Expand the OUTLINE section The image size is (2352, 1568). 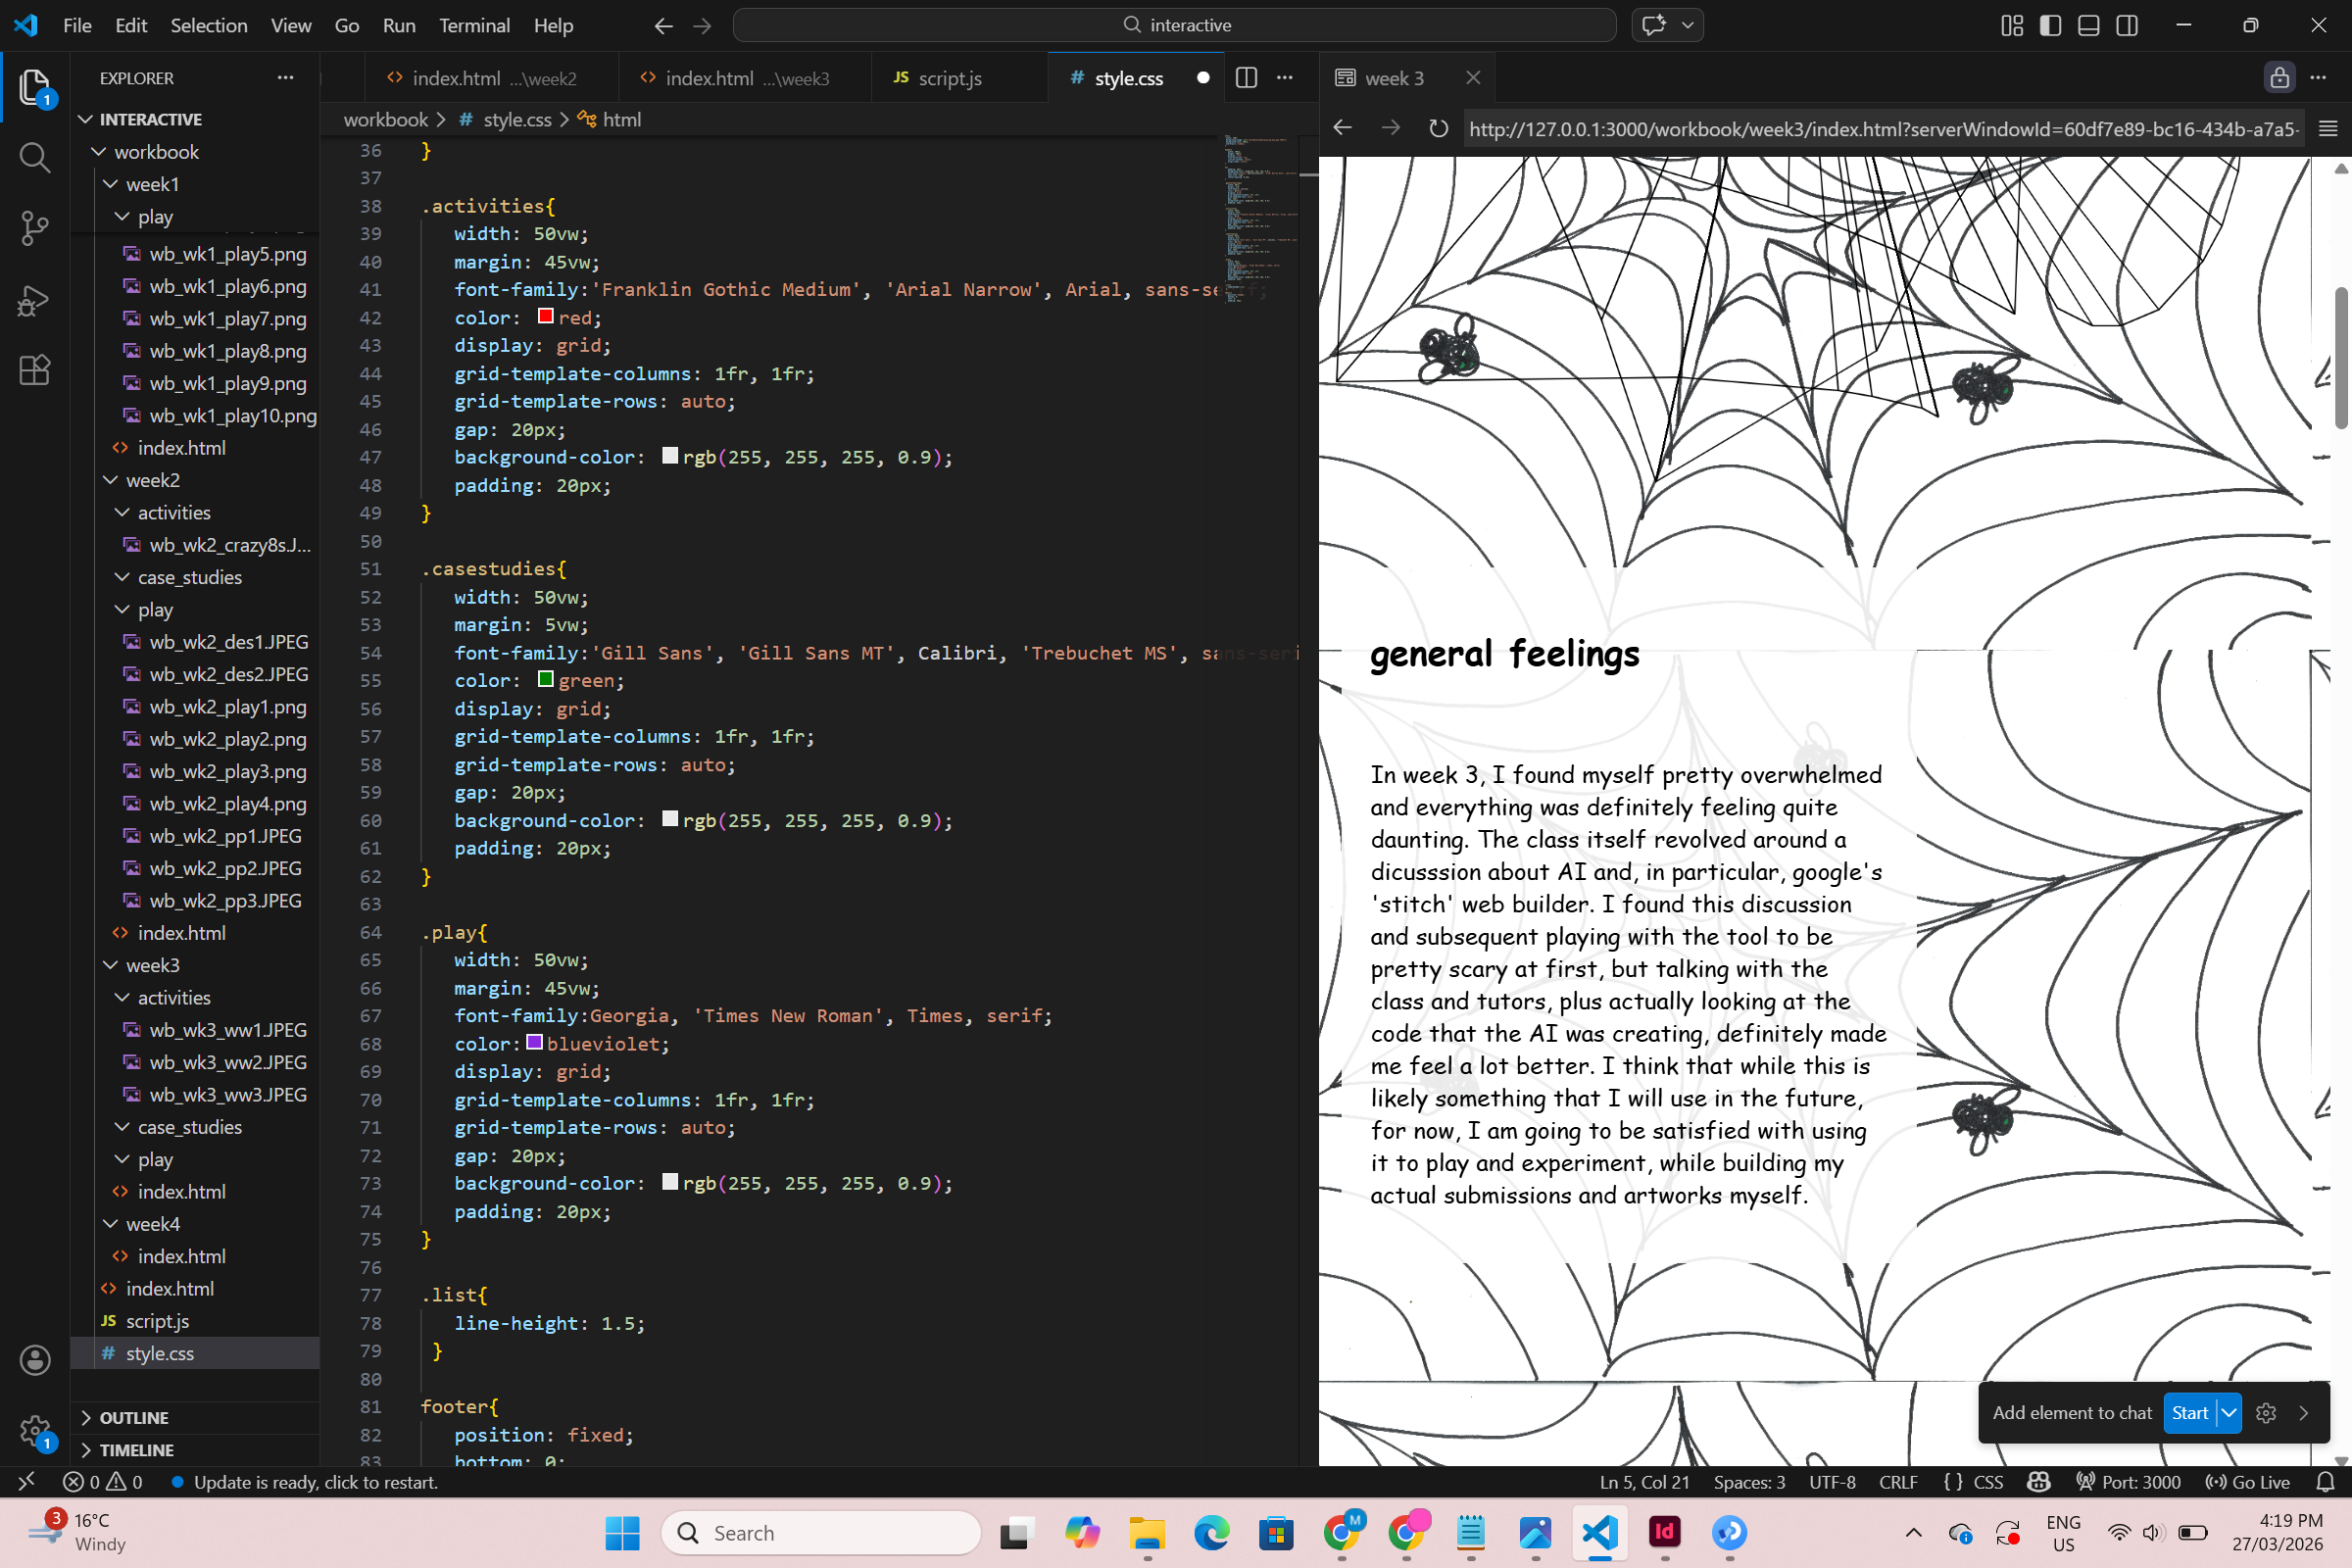tap(134, 1417)
